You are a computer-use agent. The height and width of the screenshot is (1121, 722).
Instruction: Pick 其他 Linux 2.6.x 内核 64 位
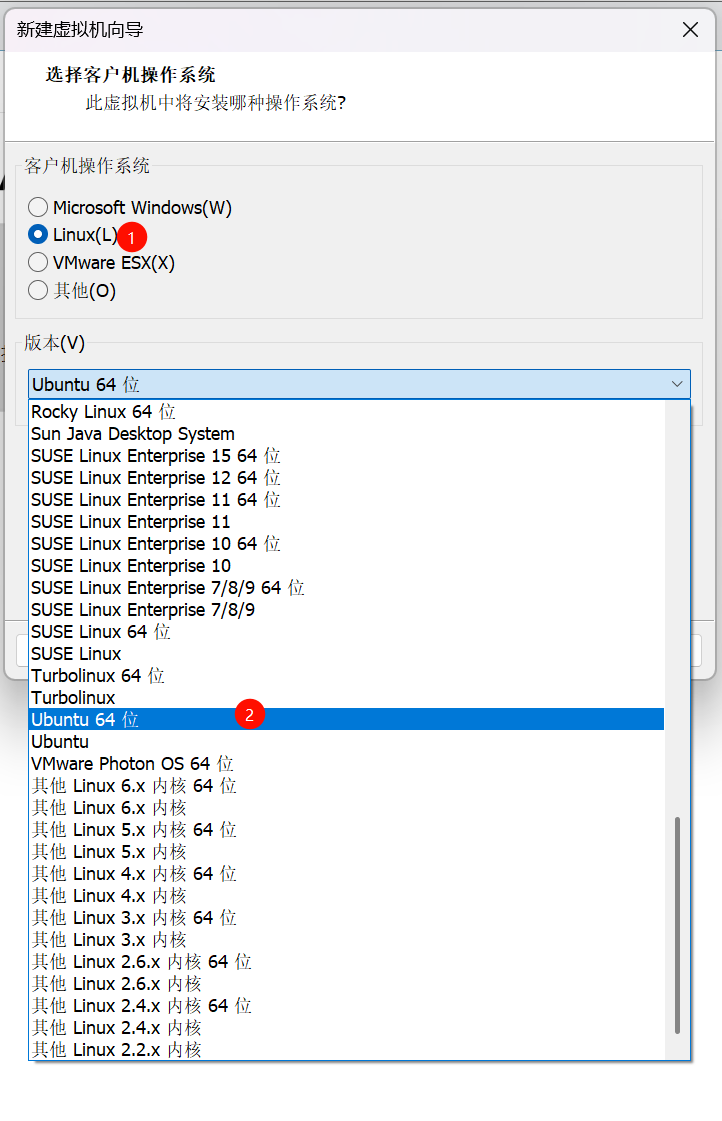(347, 962)
